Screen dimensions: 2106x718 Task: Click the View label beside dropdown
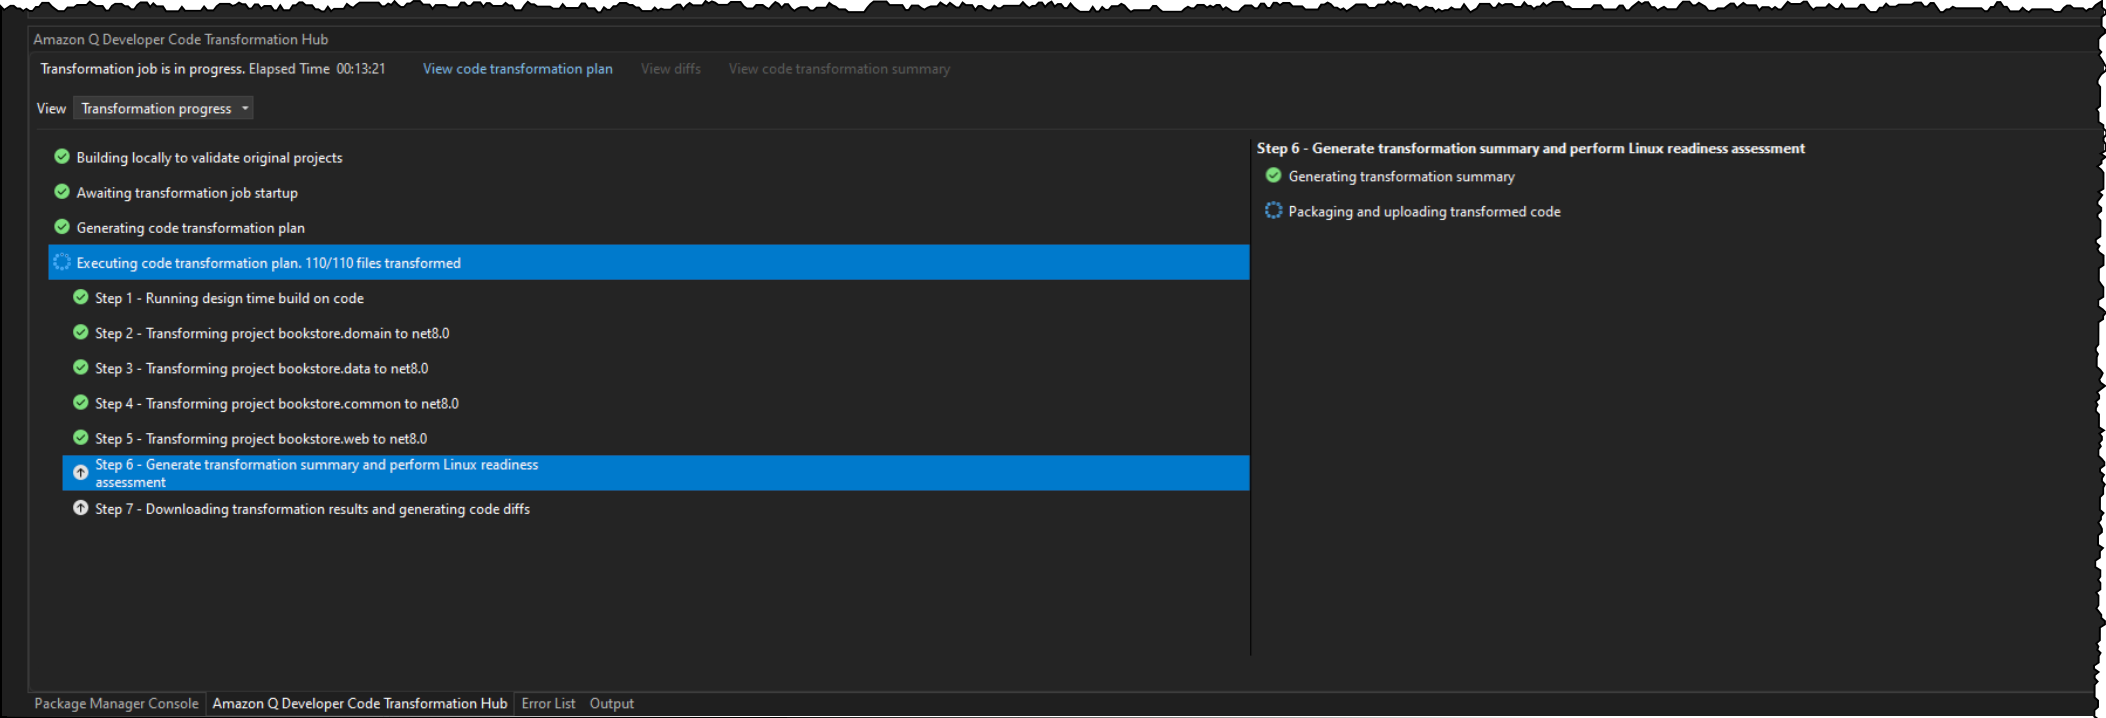tap(51, 108)
